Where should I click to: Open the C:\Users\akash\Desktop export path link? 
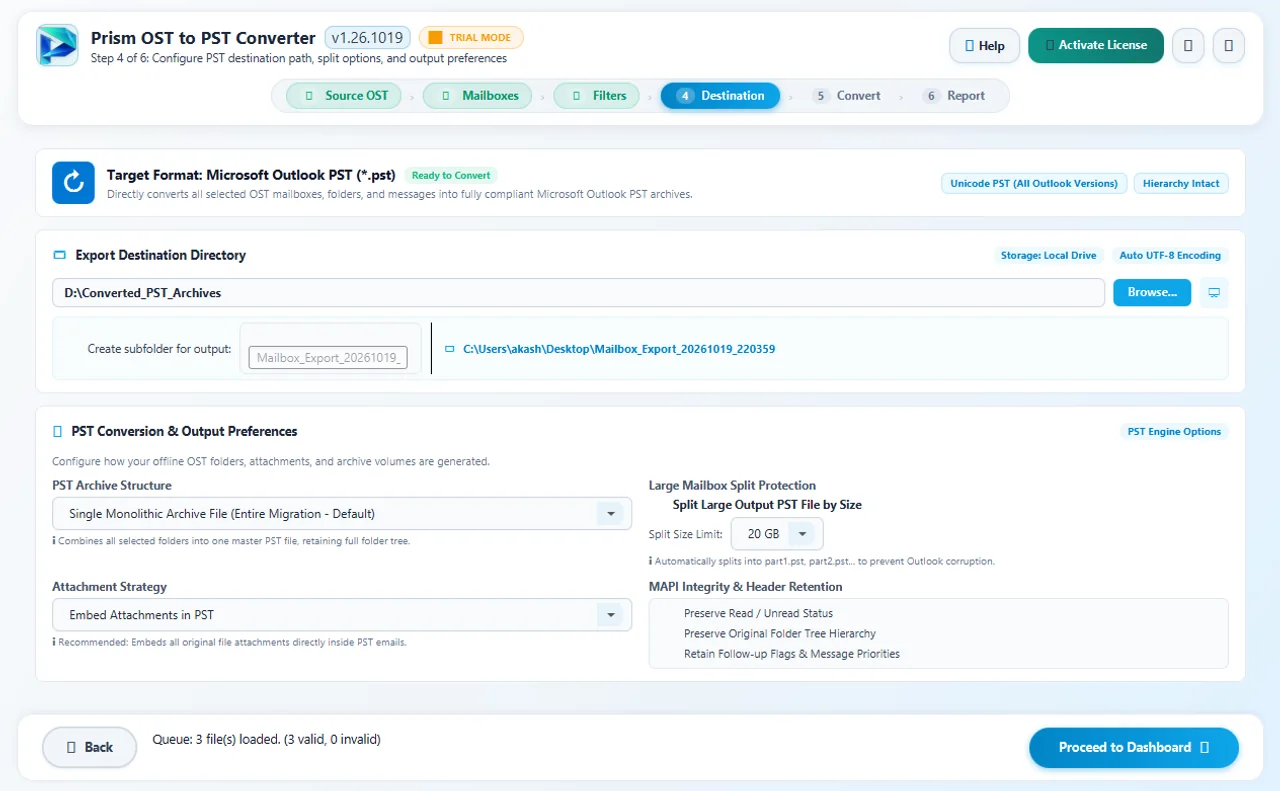(x=619, y=349)
